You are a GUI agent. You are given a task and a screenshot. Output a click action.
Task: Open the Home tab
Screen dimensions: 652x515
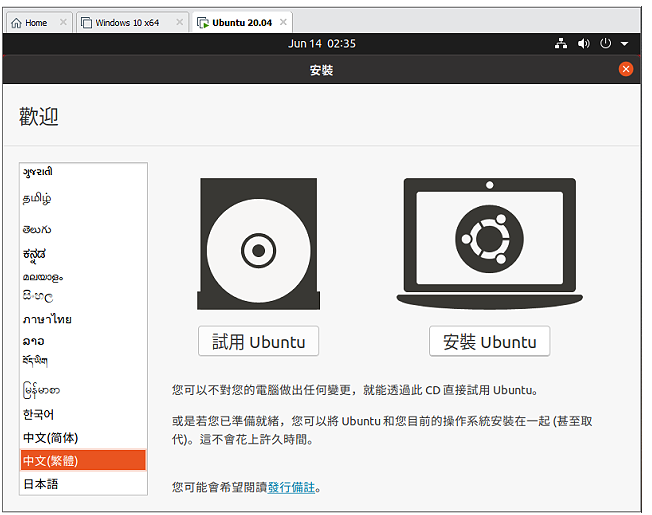tap(39, 22)
